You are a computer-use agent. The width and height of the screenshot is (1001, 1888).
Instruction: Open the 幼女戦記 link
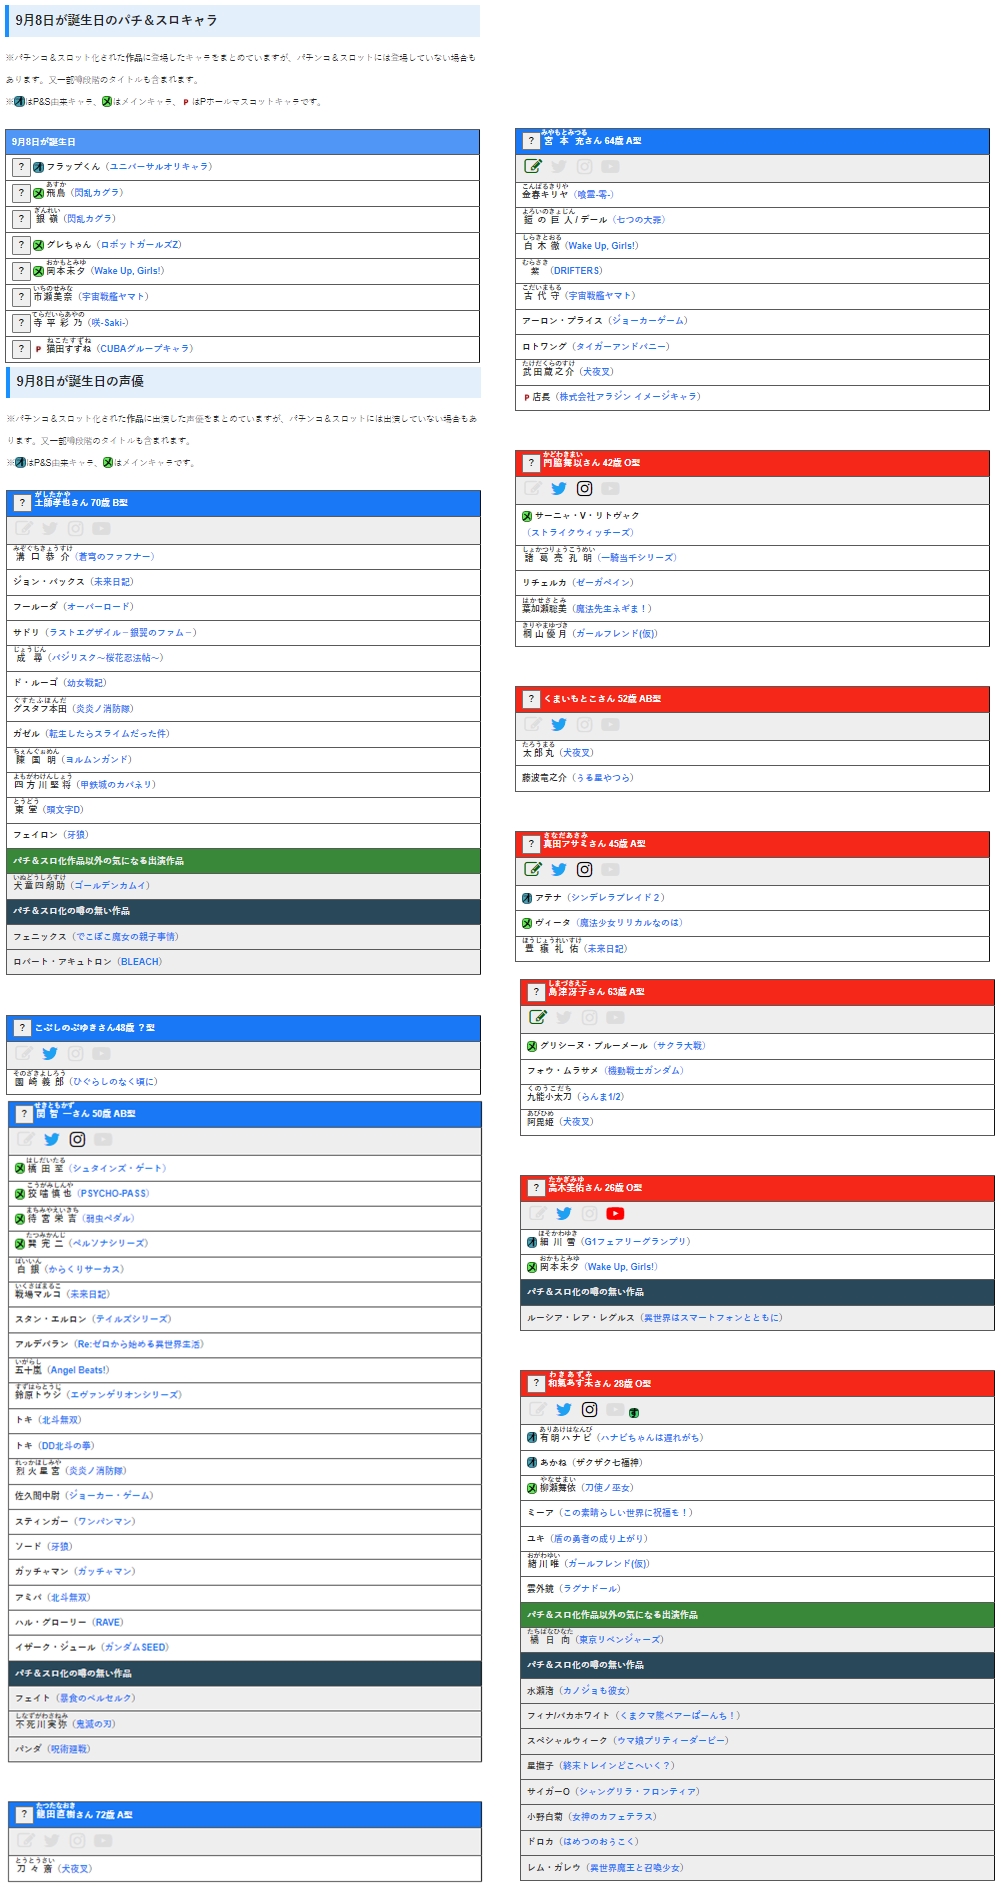click(85, 683)
